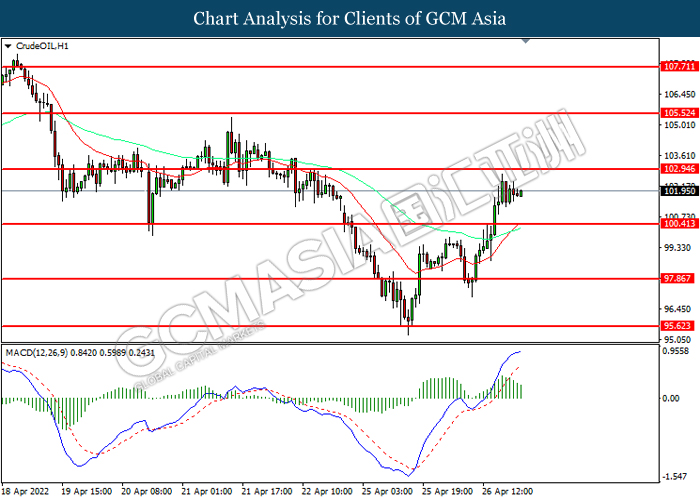Image resolution: width=700 pixels, height=500 pixels.
Task: Click the 103.610 price axis value
Action: tap(680, 156)
